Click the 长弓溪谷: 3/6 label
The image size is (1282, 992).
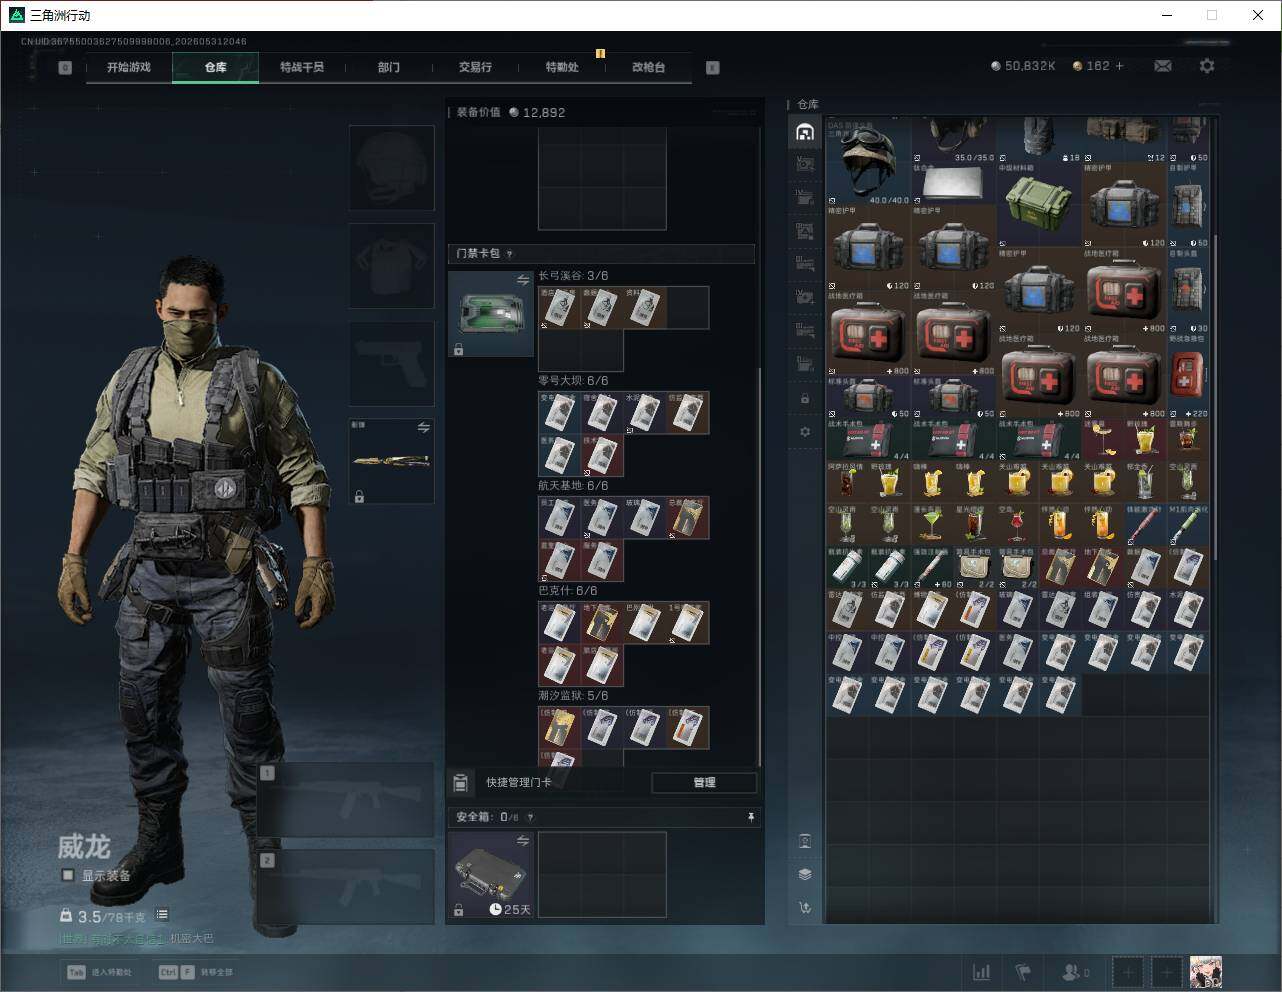(573, 276)
